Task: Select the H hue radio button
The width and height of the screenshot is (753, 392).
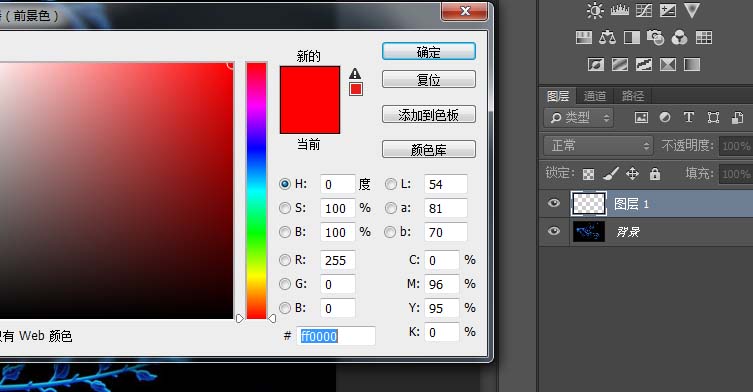Action: point(285,184)
